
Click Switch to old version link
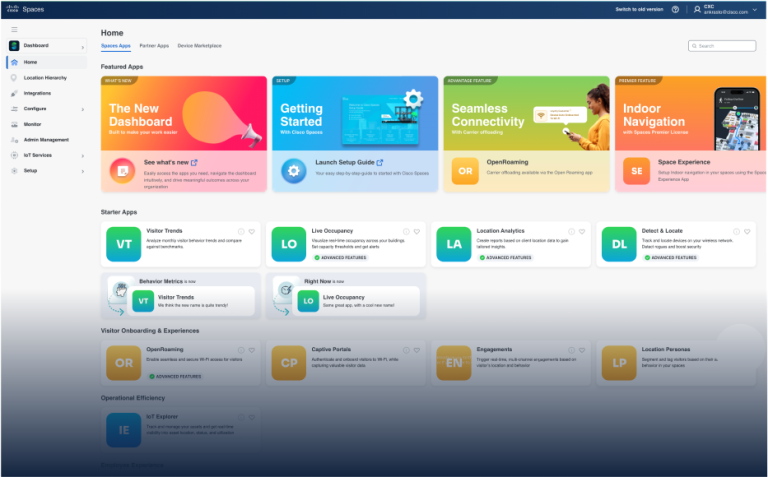pyautogui.click(x=639, y=9)
